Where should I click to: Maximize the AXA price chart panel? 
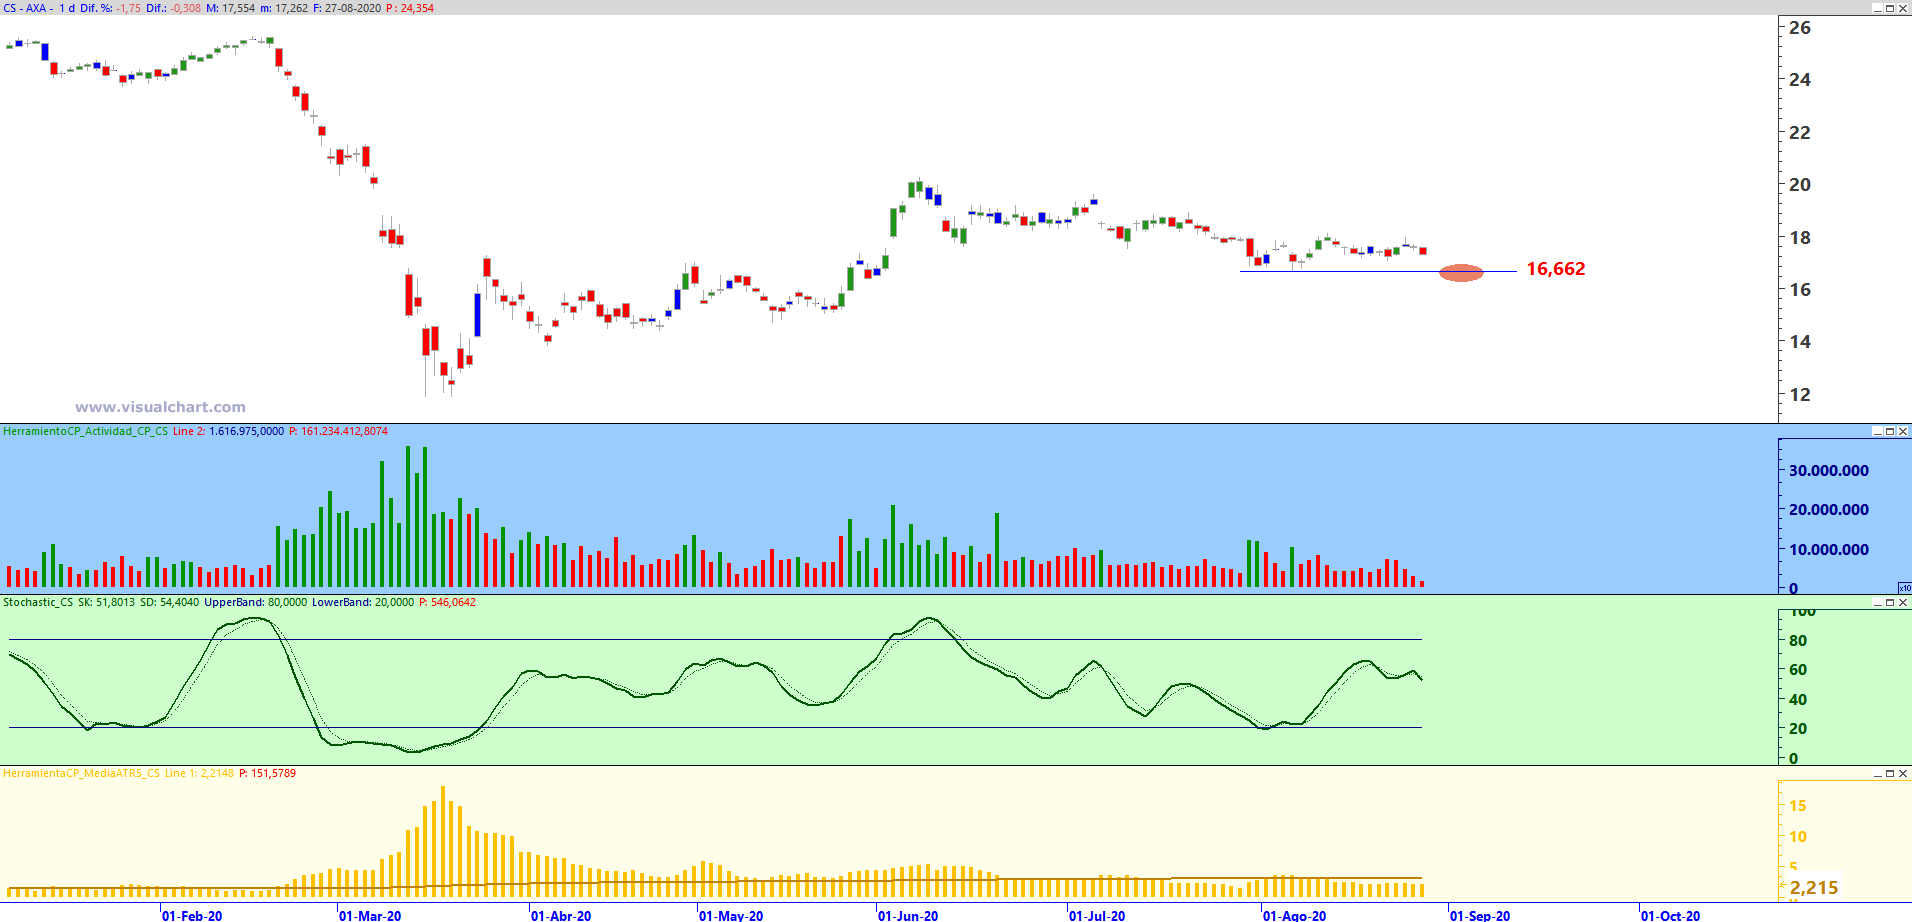1890,8
